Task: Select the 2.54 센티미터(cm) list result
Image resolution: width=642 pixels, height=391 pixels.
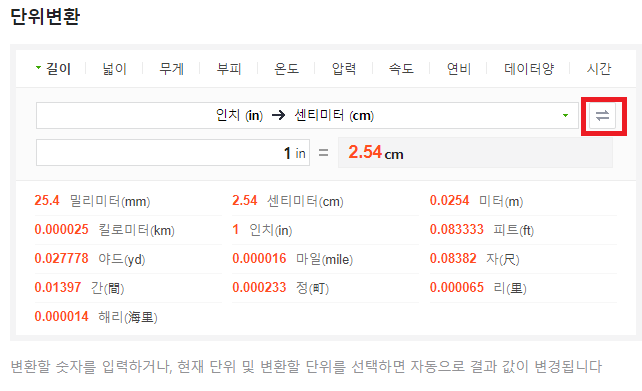Action: [288, 201]
